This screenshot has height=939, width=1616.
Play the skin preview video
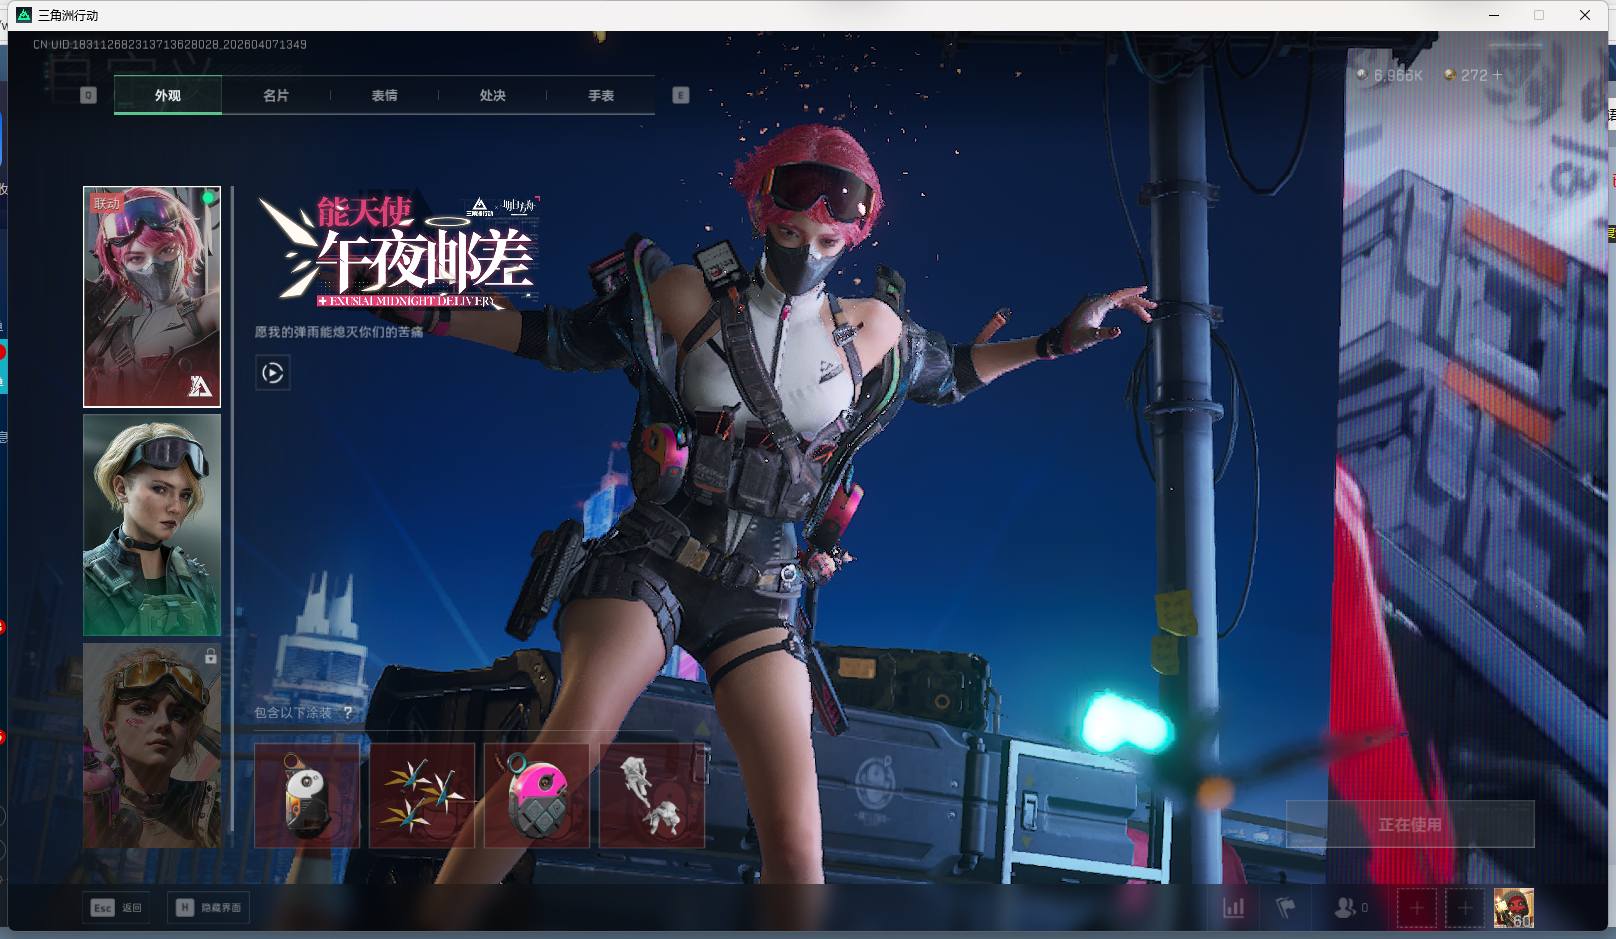[273, 373]
